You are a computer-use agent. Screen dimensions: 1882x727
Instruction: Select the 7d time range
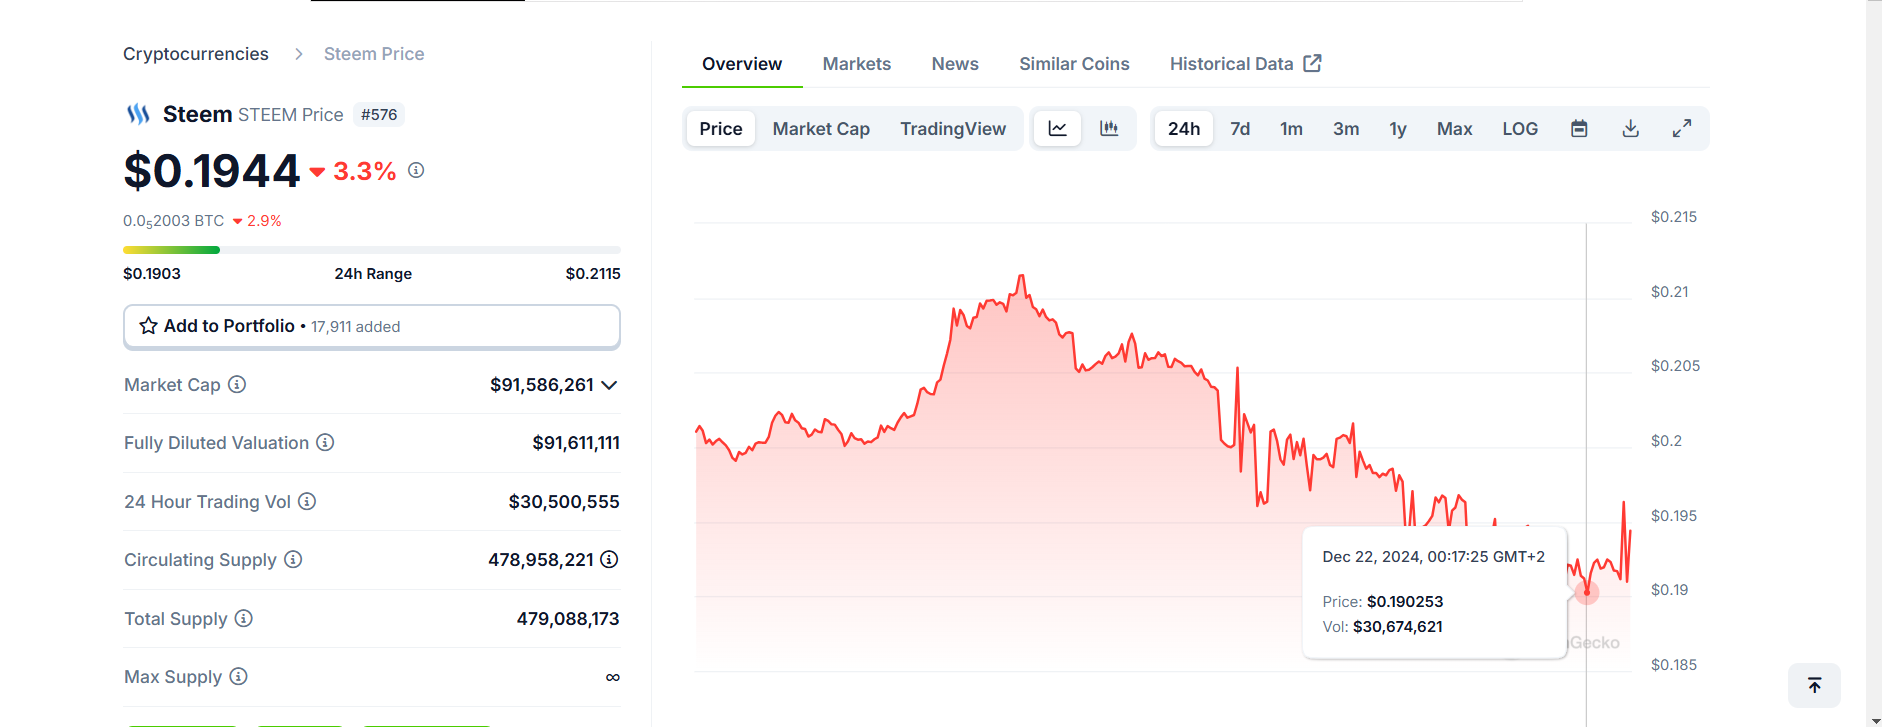1240,129
